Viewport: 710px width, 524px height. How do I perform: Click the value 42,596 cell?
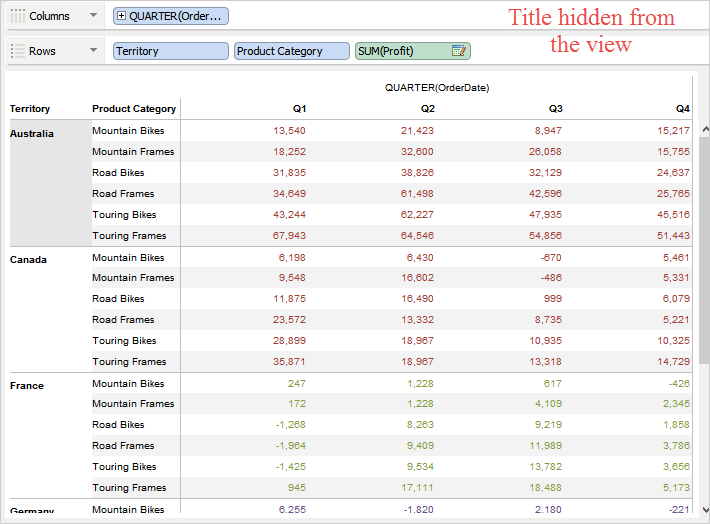(545, 193)
